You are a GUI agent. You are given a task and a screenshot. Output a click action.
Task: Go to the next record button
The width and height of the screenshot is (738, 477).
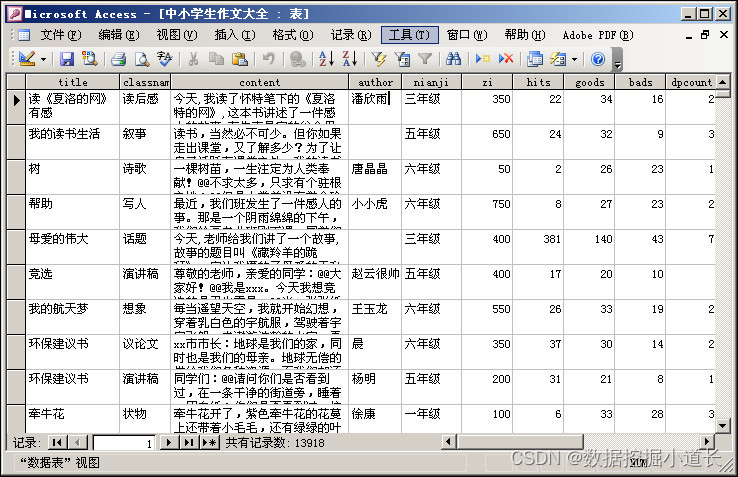point(168,443)
